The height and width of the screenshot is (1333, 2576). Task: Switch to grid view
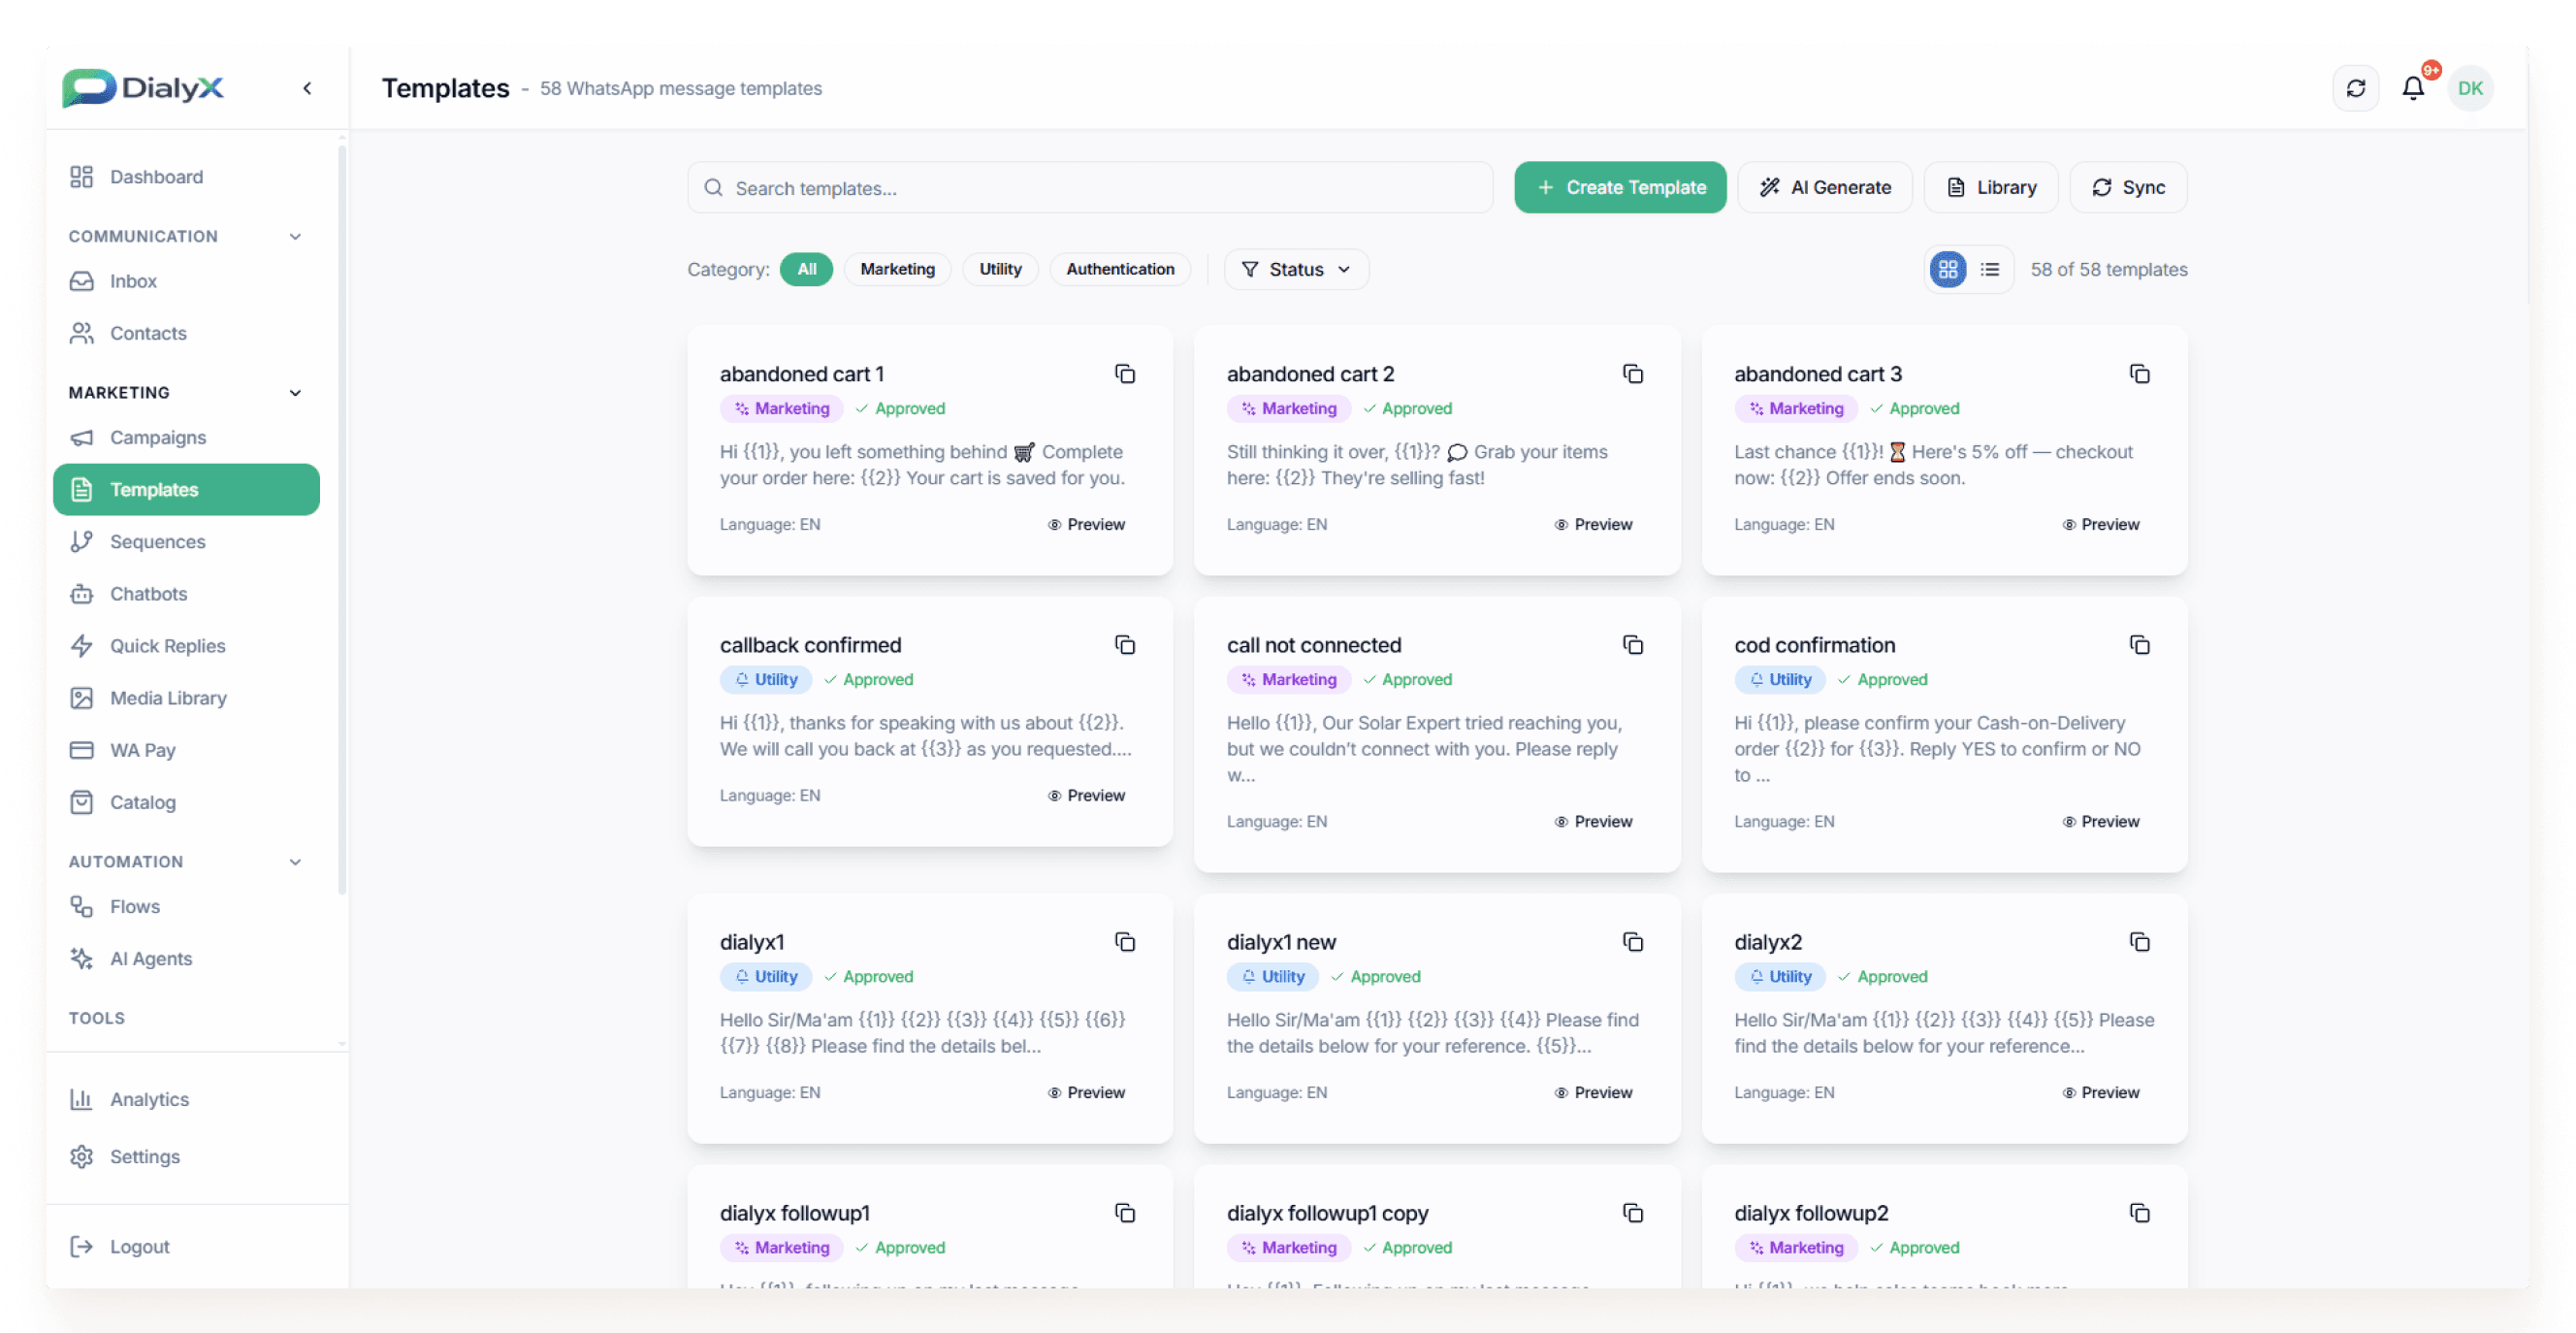[x=1947, y=269]
